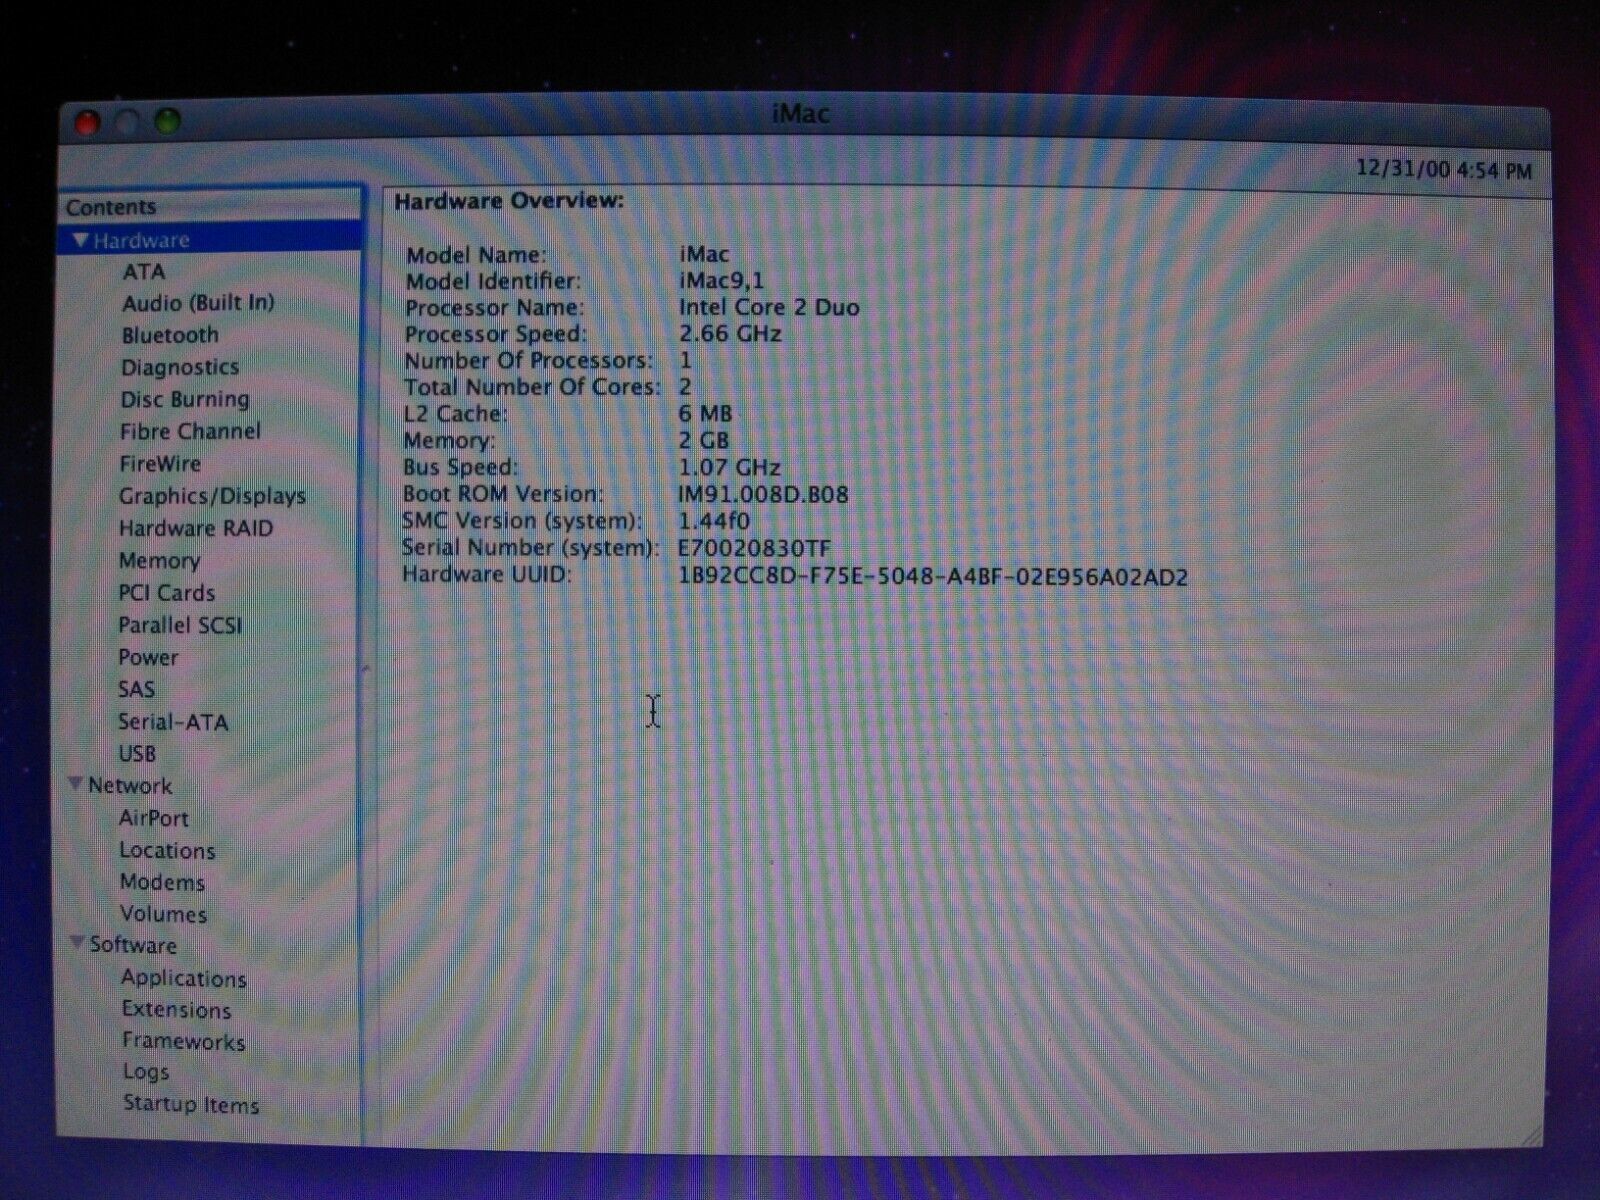Zoom the window with the green button
The height and width of the screenshot is (1200, 1600).
tap(167, 122)
